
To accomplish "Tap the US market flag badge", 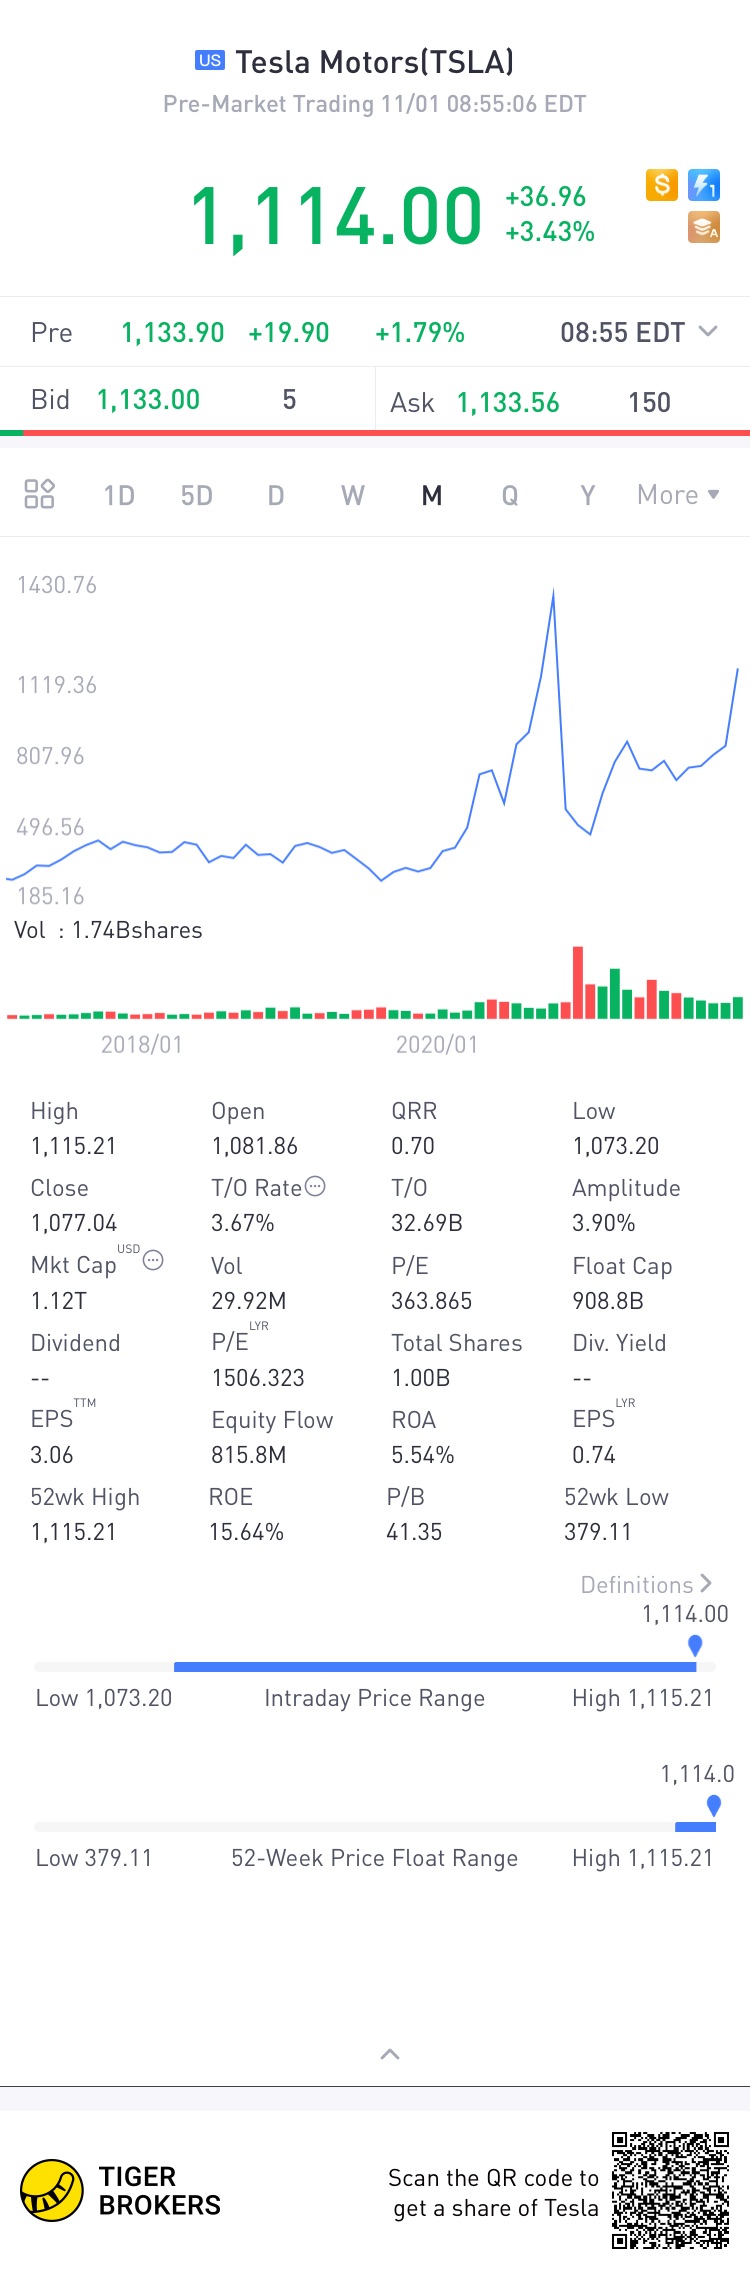I will (x=210, y=60).
